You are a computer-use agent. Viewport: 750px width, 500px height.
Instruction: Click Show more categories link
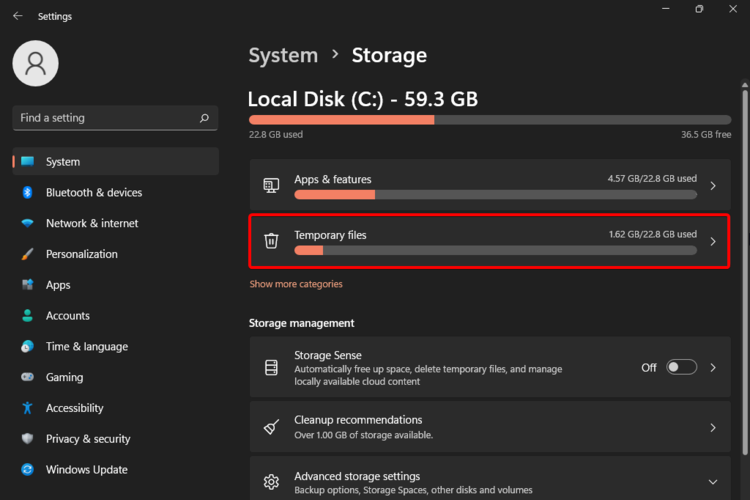tap(296, 284)
